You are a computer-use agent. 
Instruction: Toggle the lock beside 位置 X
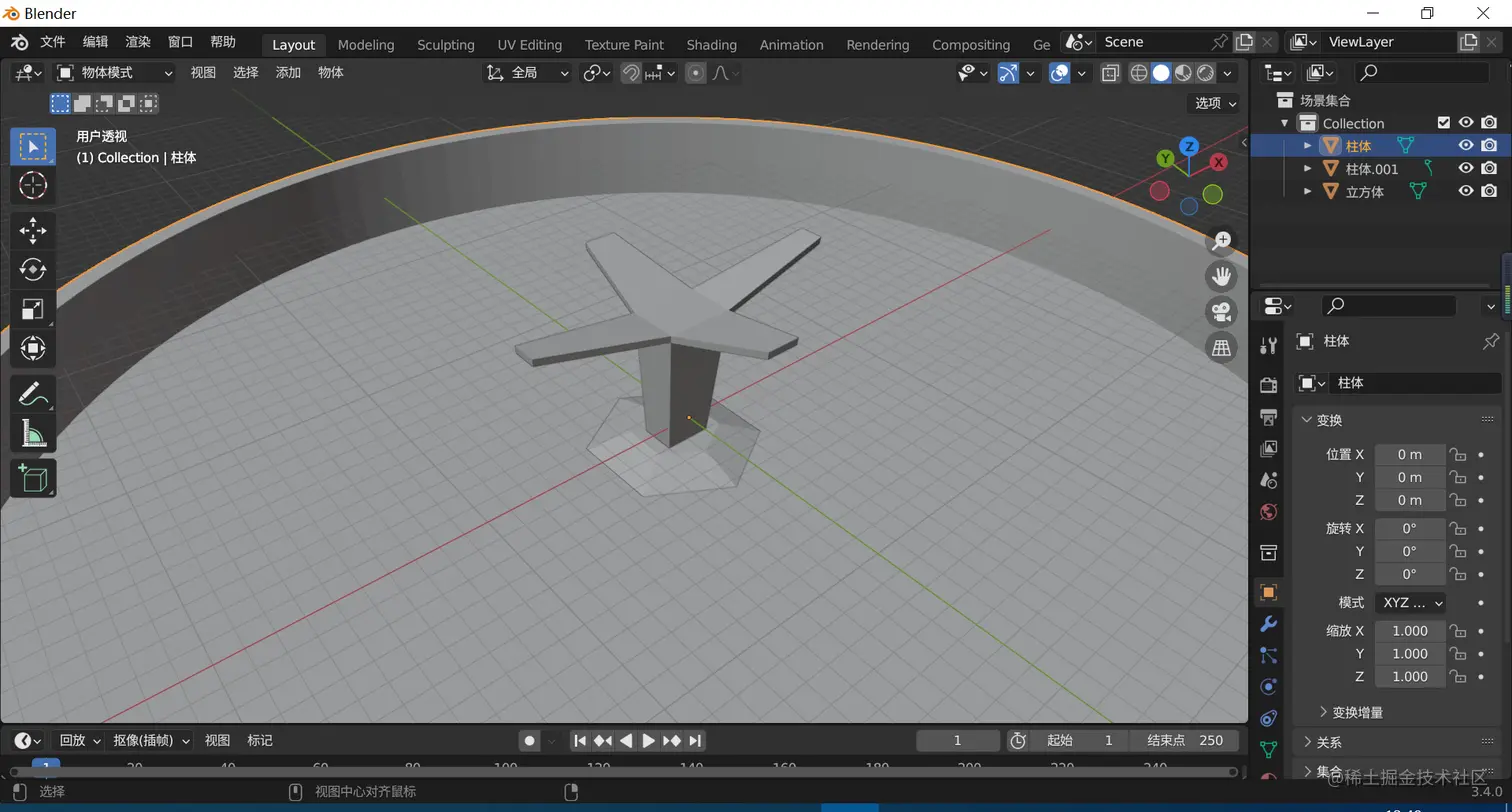(1458, 454)
